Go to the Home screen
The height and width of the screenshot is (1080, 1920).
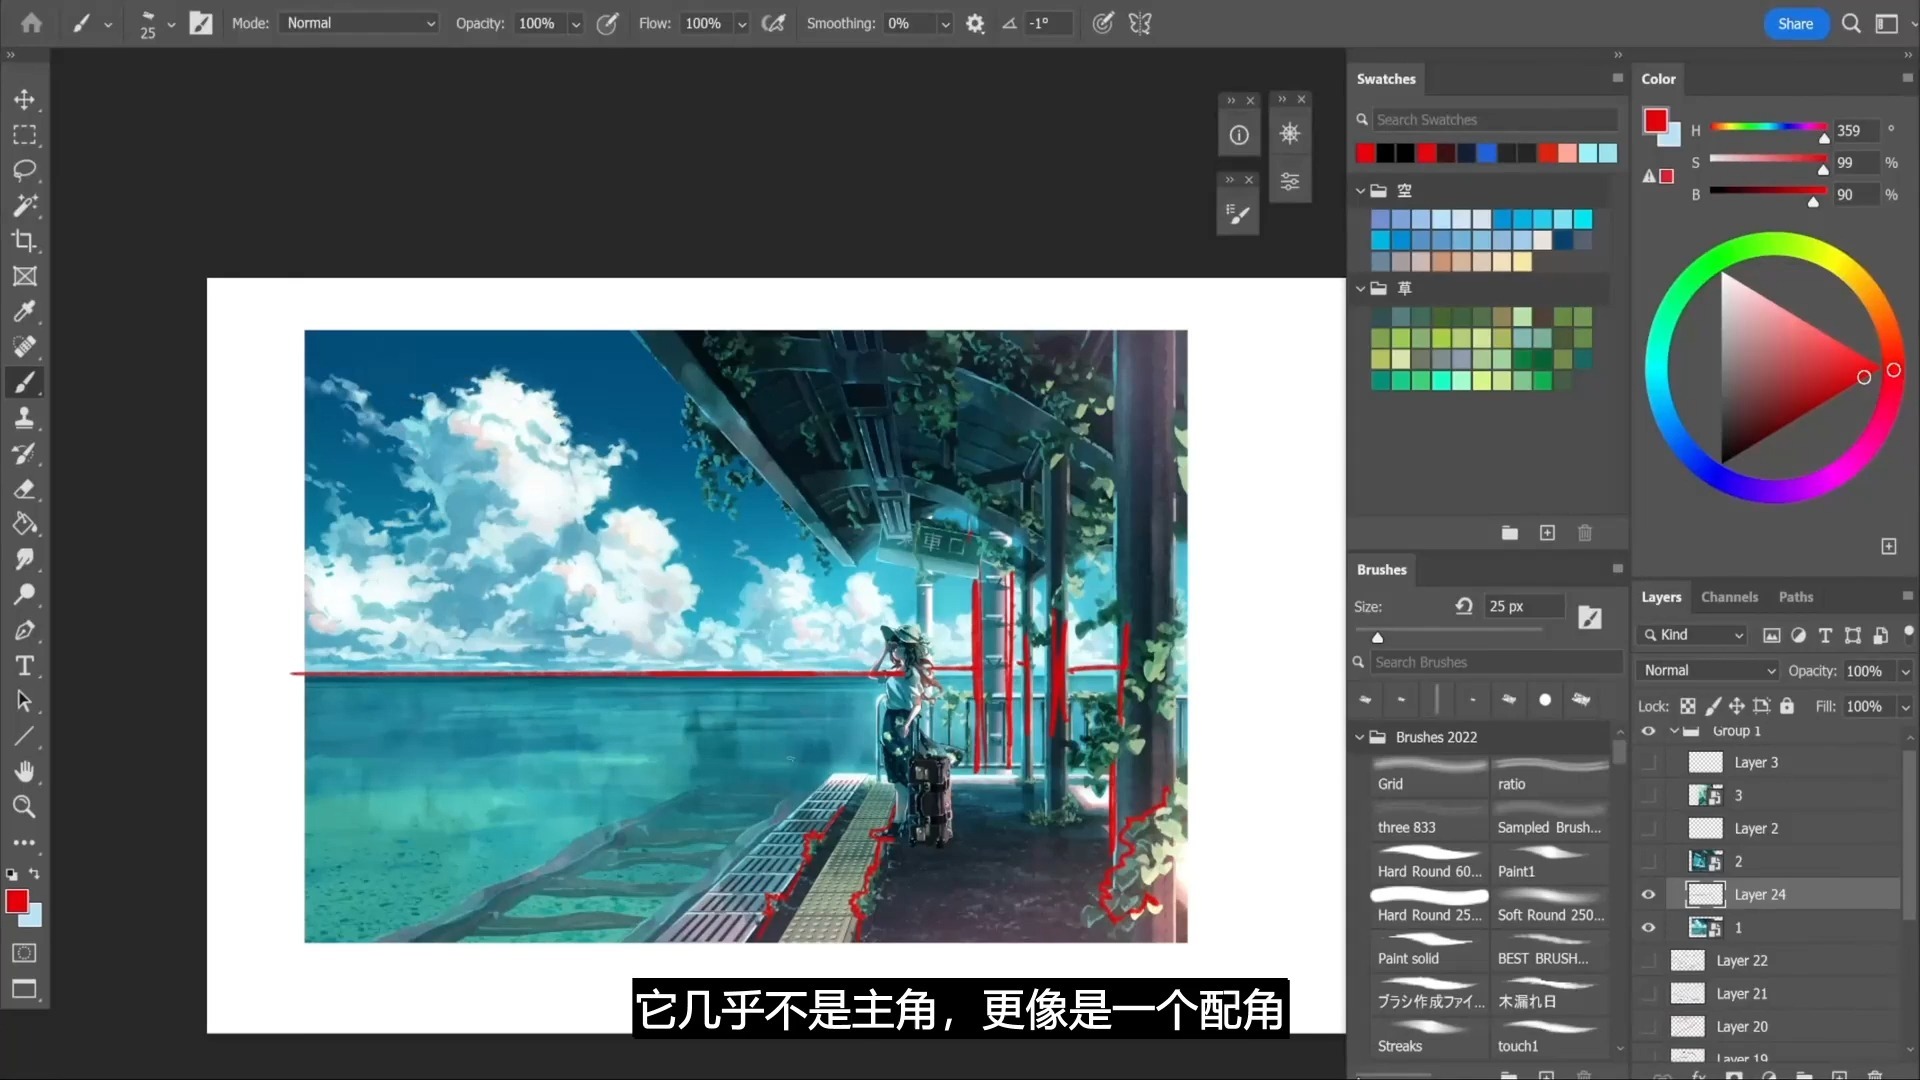pyautogui.click(x=31, y=22)
